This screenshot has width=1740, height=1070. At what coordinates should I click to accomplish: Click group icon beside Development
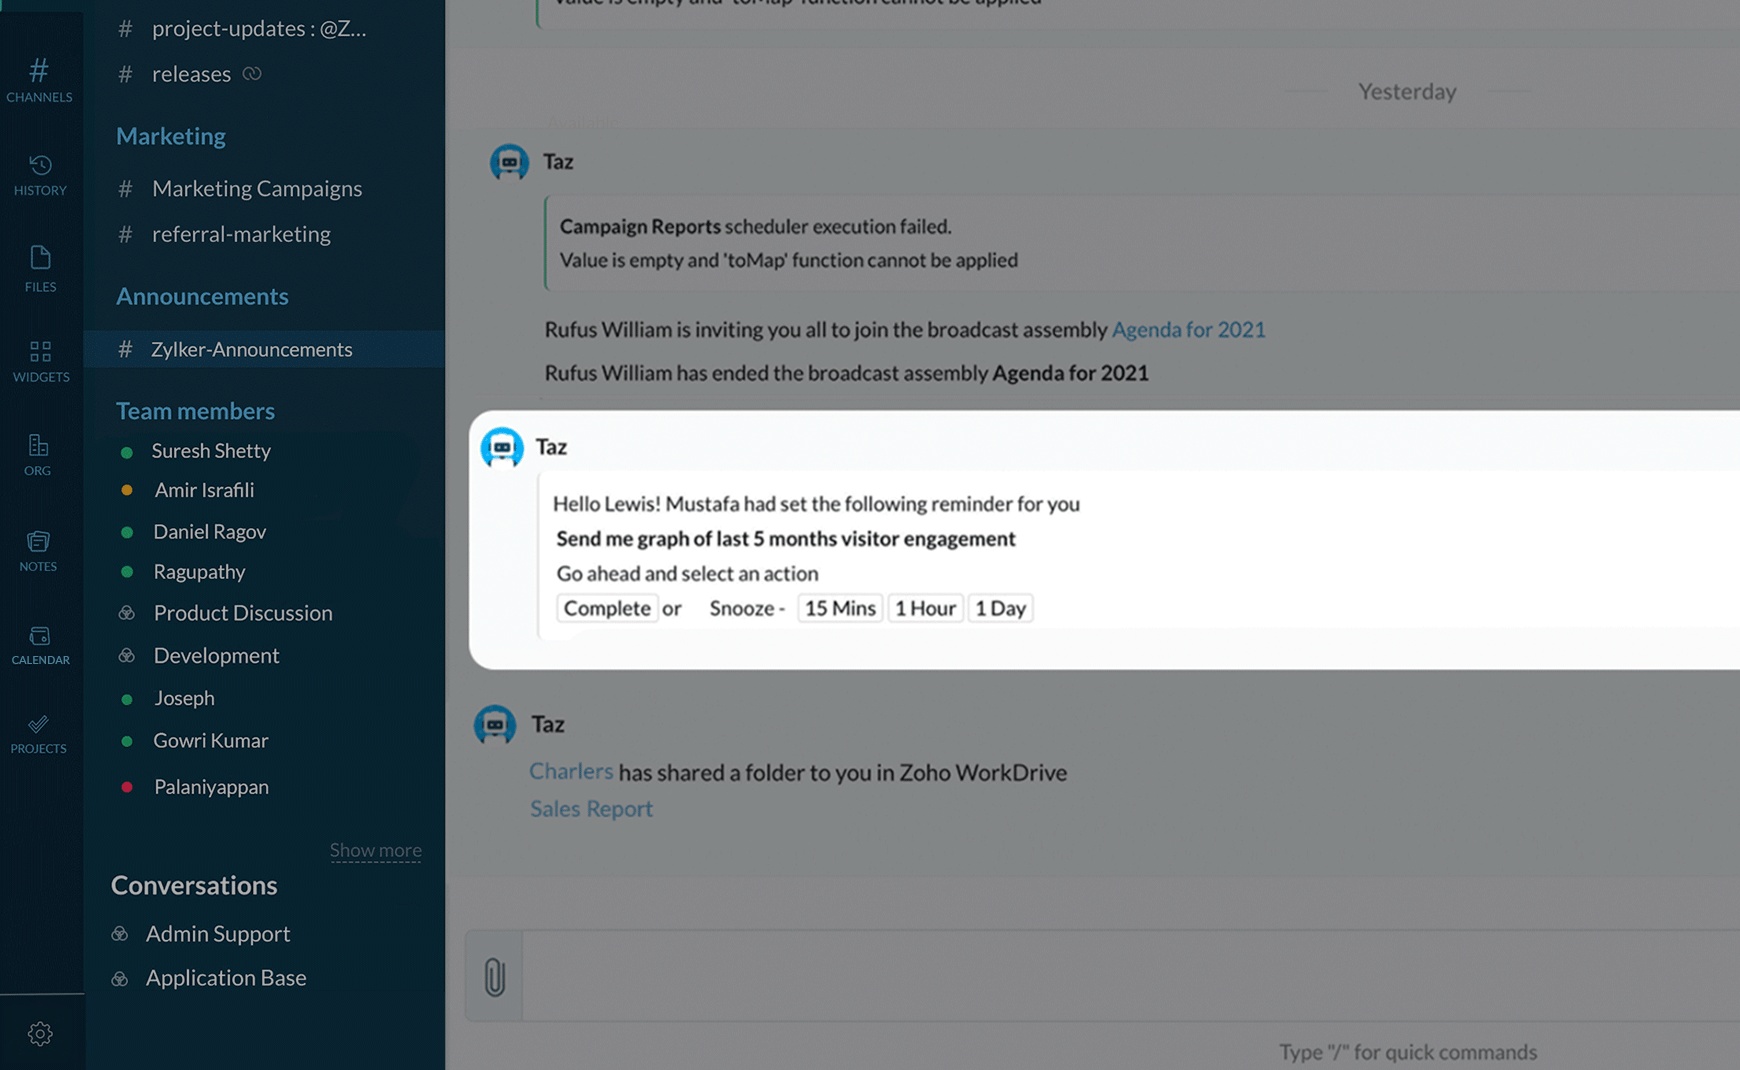tap(127, 656)
